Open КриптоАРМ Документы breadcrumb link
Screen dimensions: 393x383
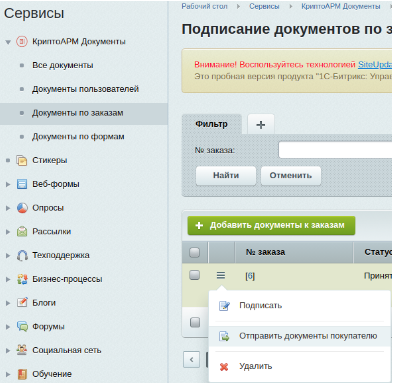tap(341, 6)
